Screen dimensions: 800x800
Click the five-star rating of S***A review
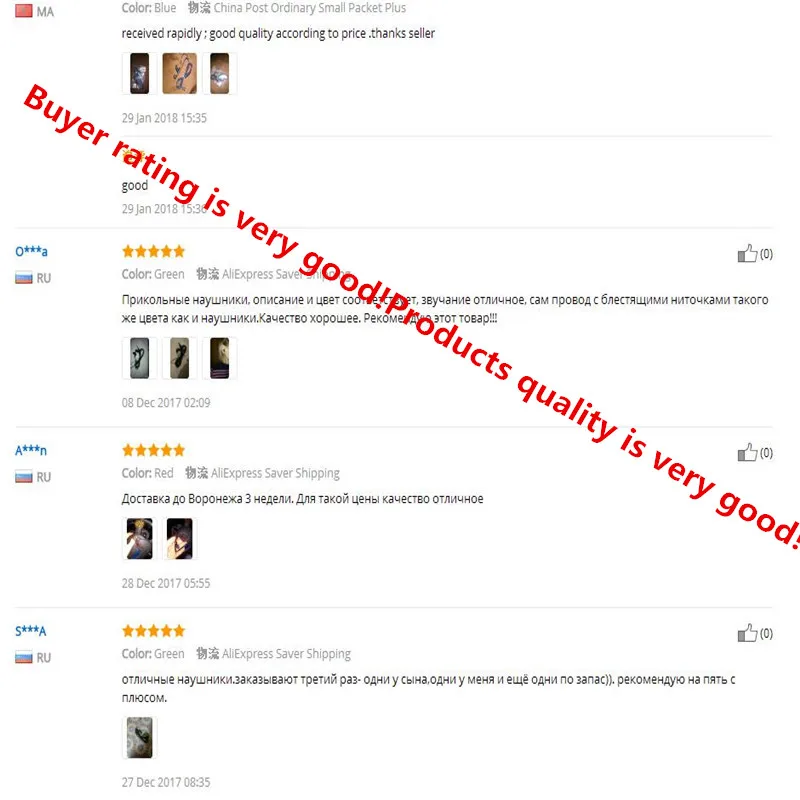pos(154,631)
